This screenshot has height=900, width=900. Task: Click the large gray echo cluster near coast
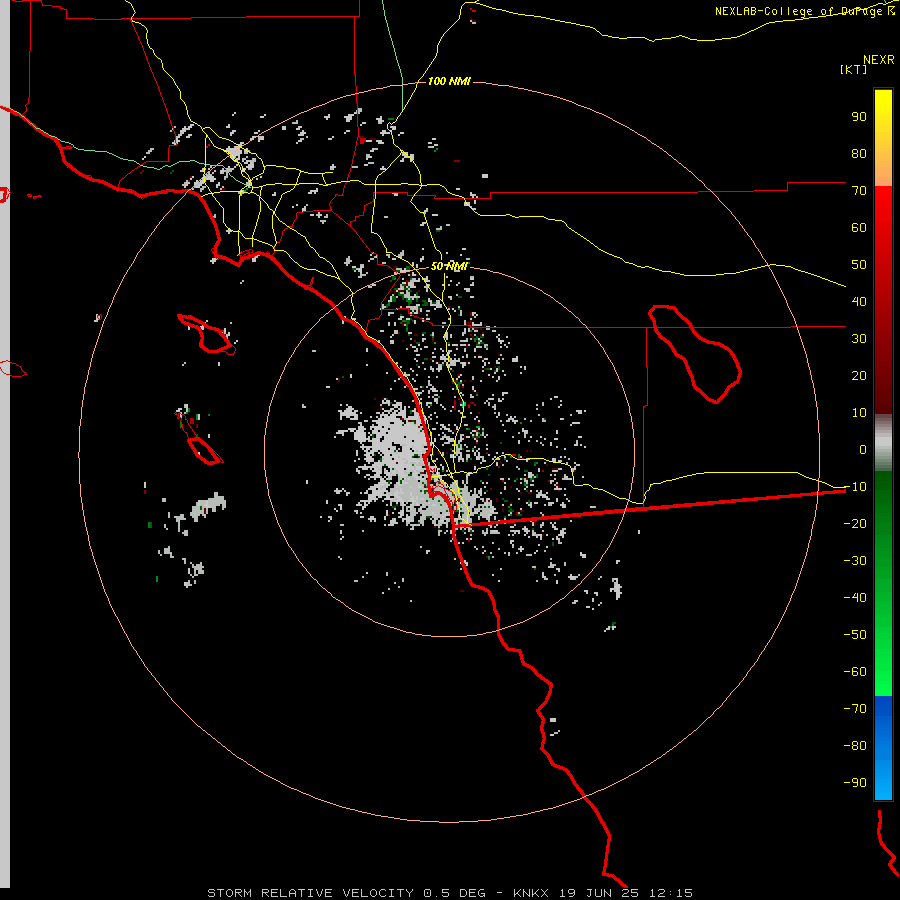405,463
